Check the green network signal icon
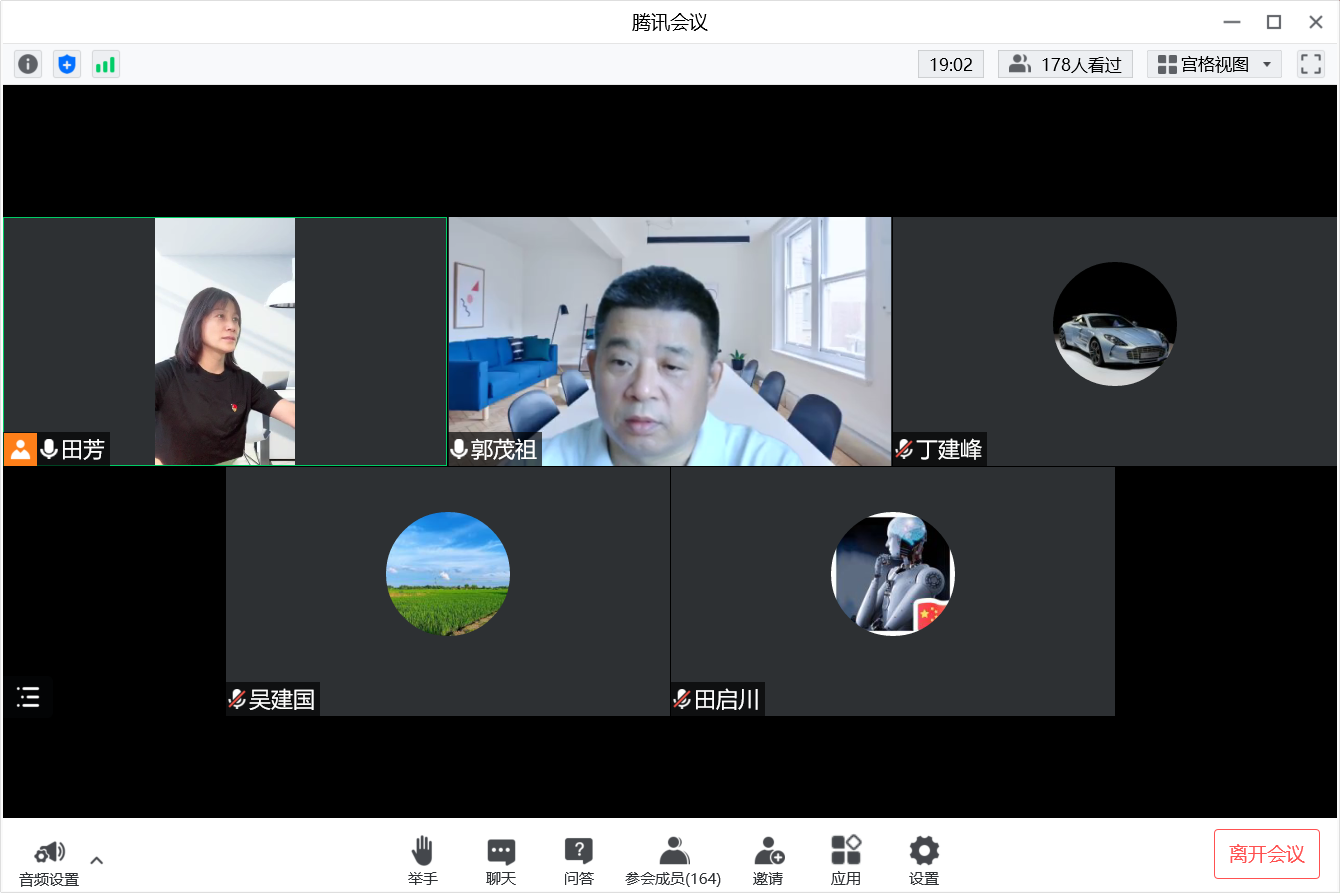 [x=105, y=64]
